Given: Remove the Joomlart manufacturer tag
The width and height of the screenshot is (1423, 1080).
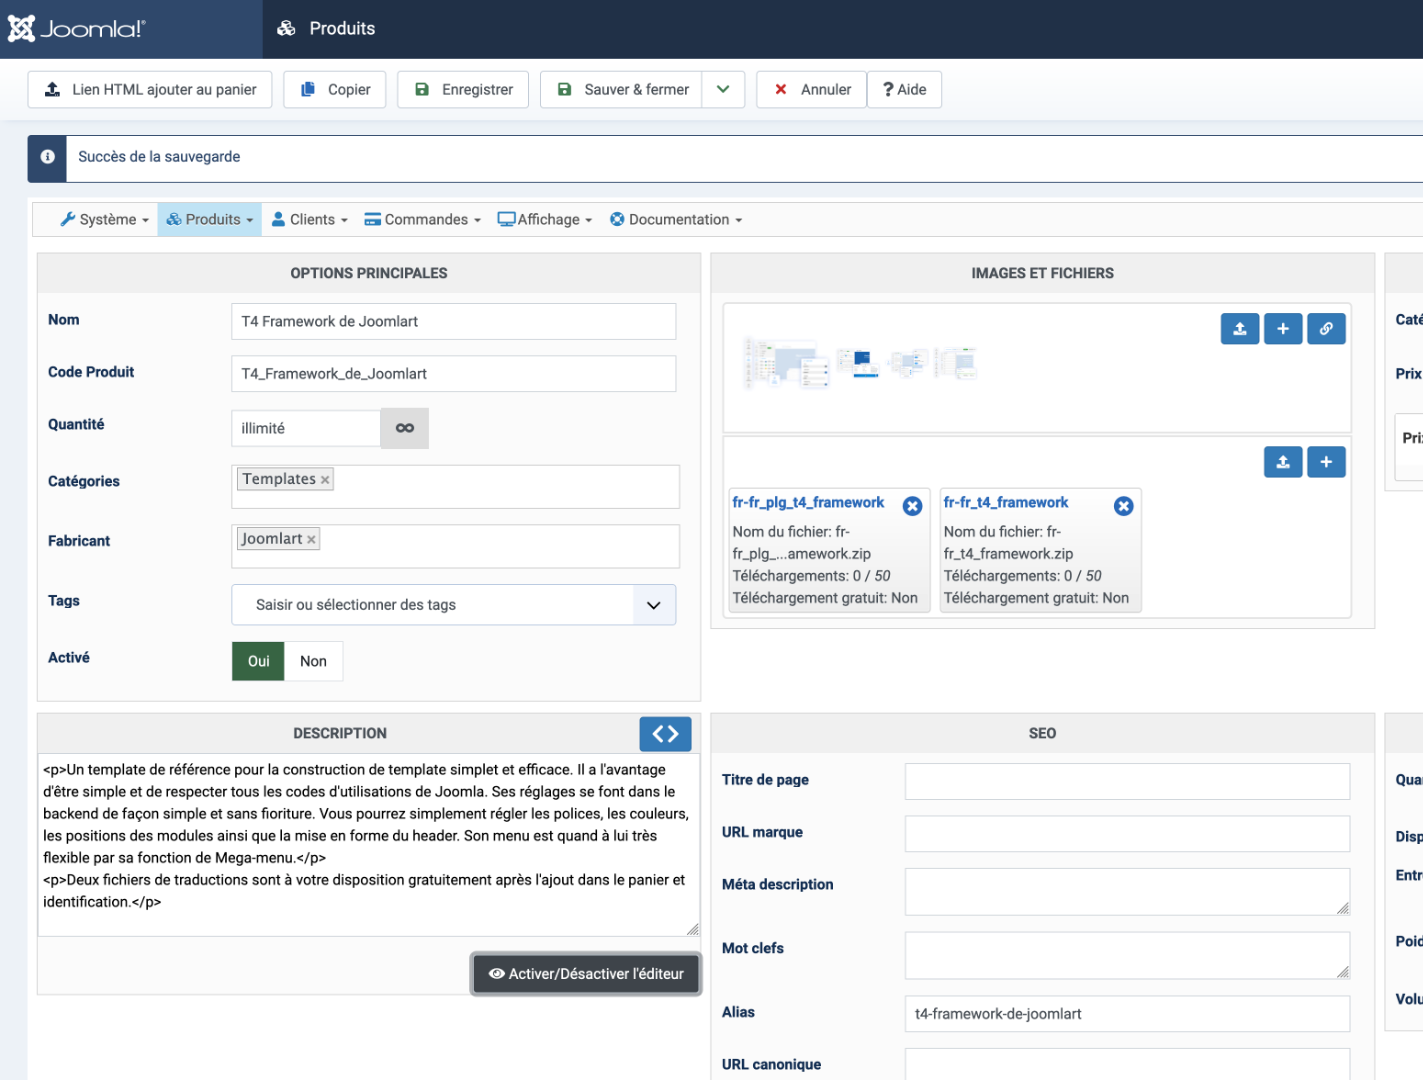Looking at the screenshot, I should 311,540.
